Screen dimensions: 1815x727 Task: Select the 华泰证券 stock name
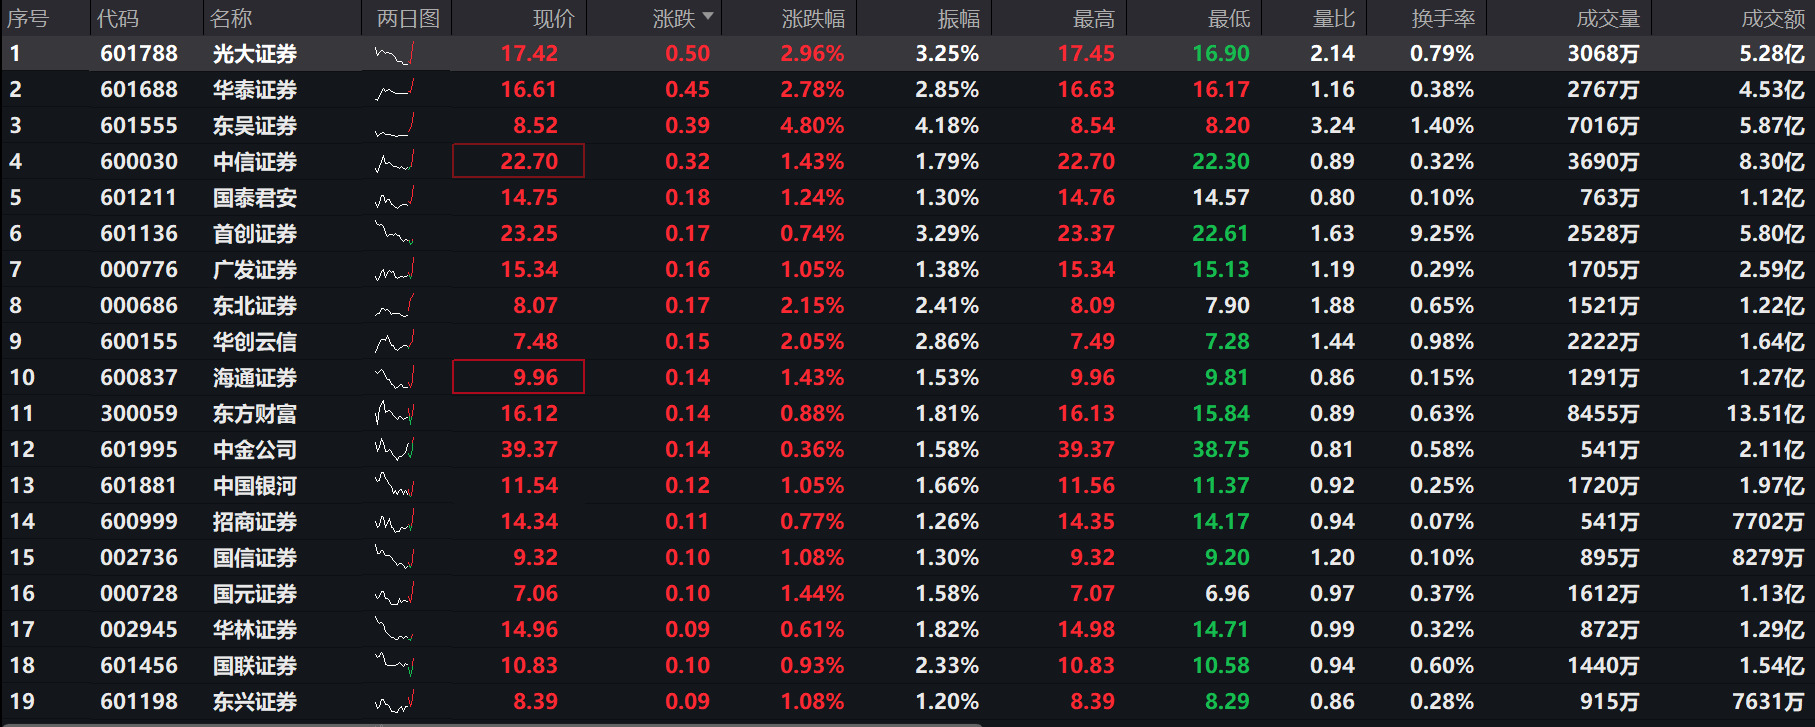pyautogui.click(x=255, y=90)
